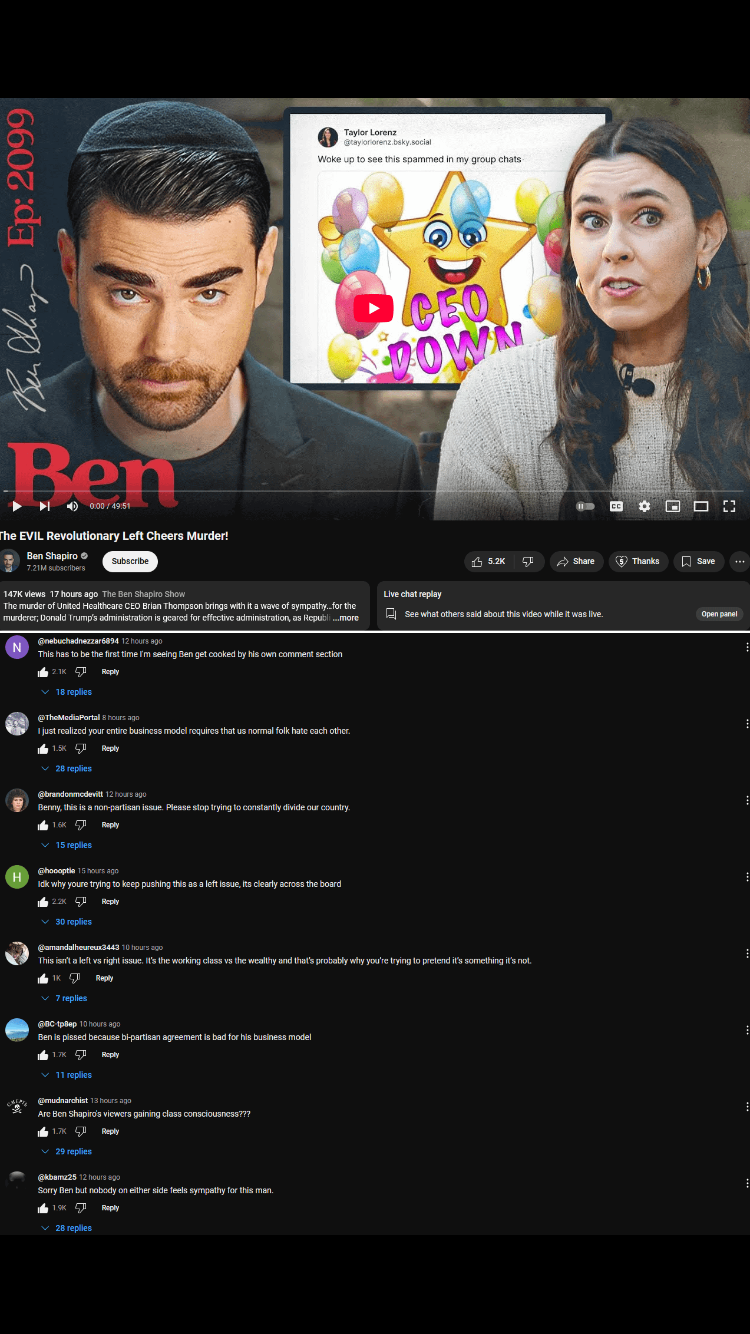750x1334 pixels.
Task: Expand 30 replies under hoooptie's comment
Action: click(67, 922)
